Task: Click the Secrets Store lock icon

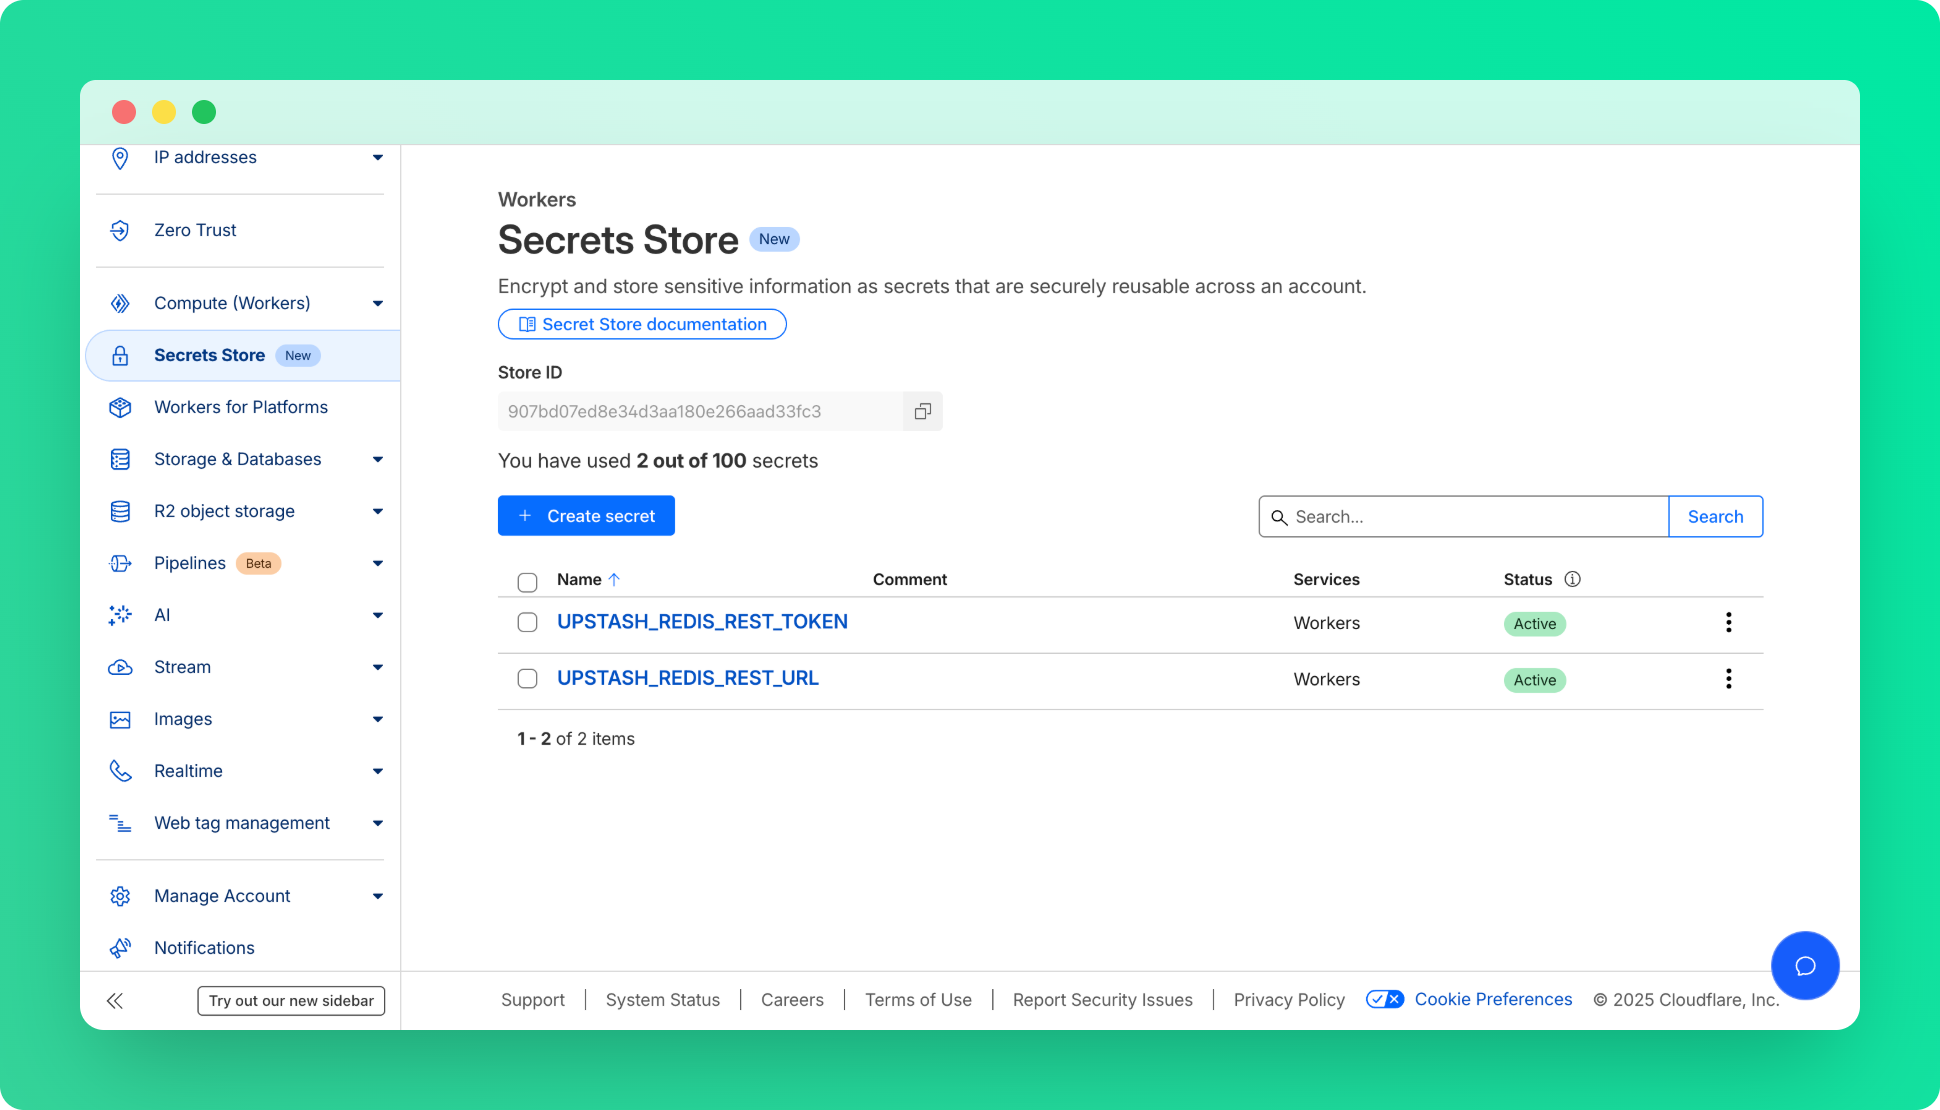Action: [x=120, y=355]
